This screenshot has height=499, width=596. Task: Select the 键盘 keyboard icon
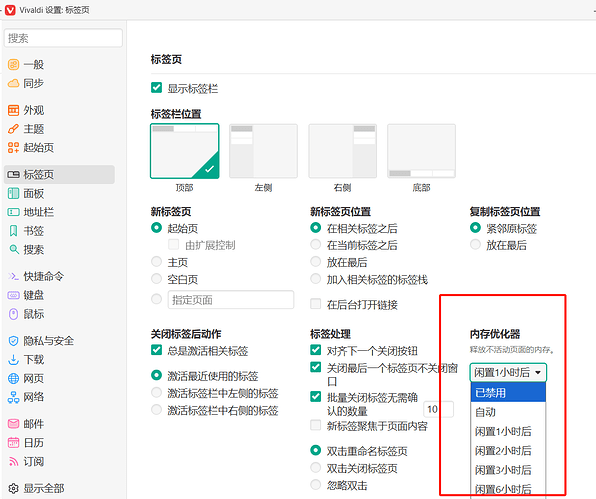[x=13, y=295]
